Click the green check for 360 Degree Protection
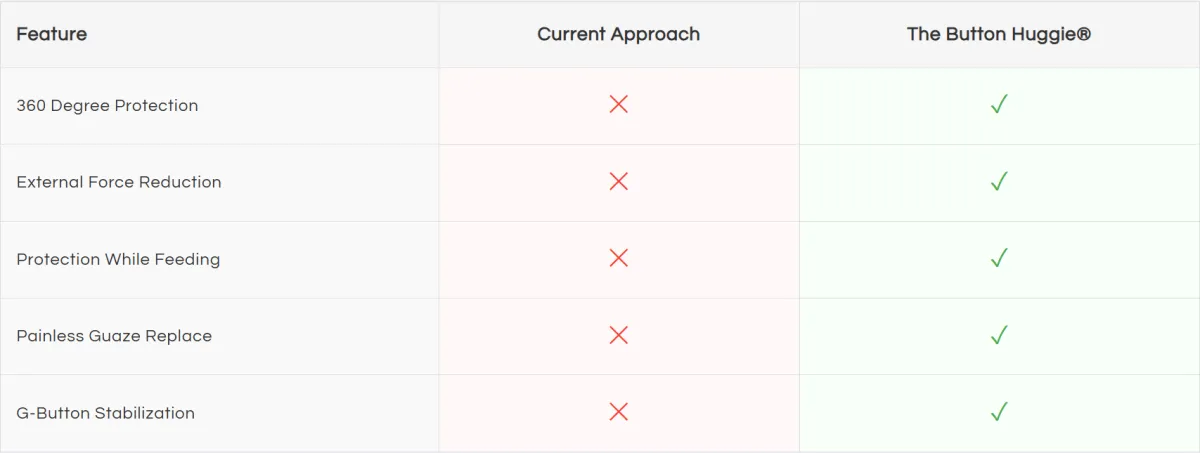1200x453 pixels. 998,104
